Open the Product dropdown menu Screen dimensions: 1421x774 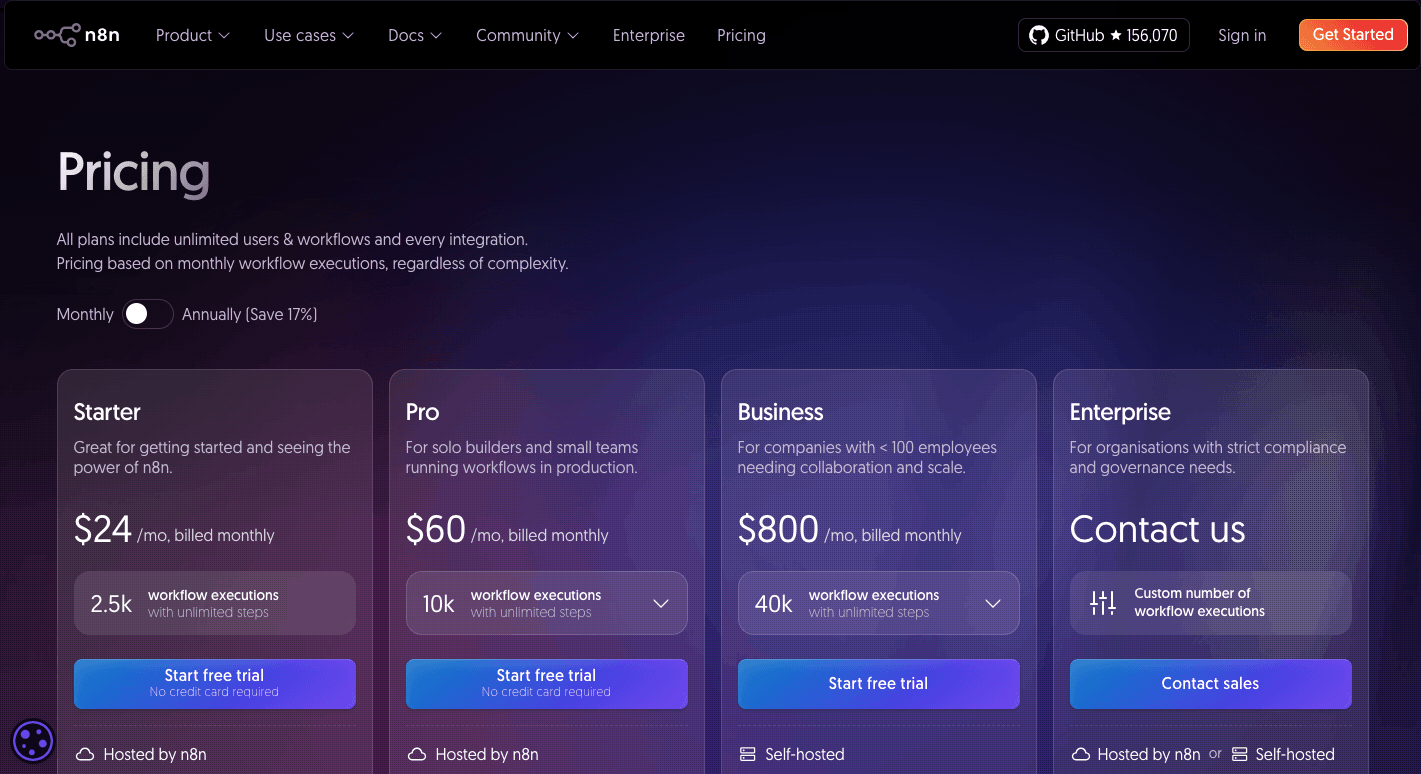click(x=192, y=35)
